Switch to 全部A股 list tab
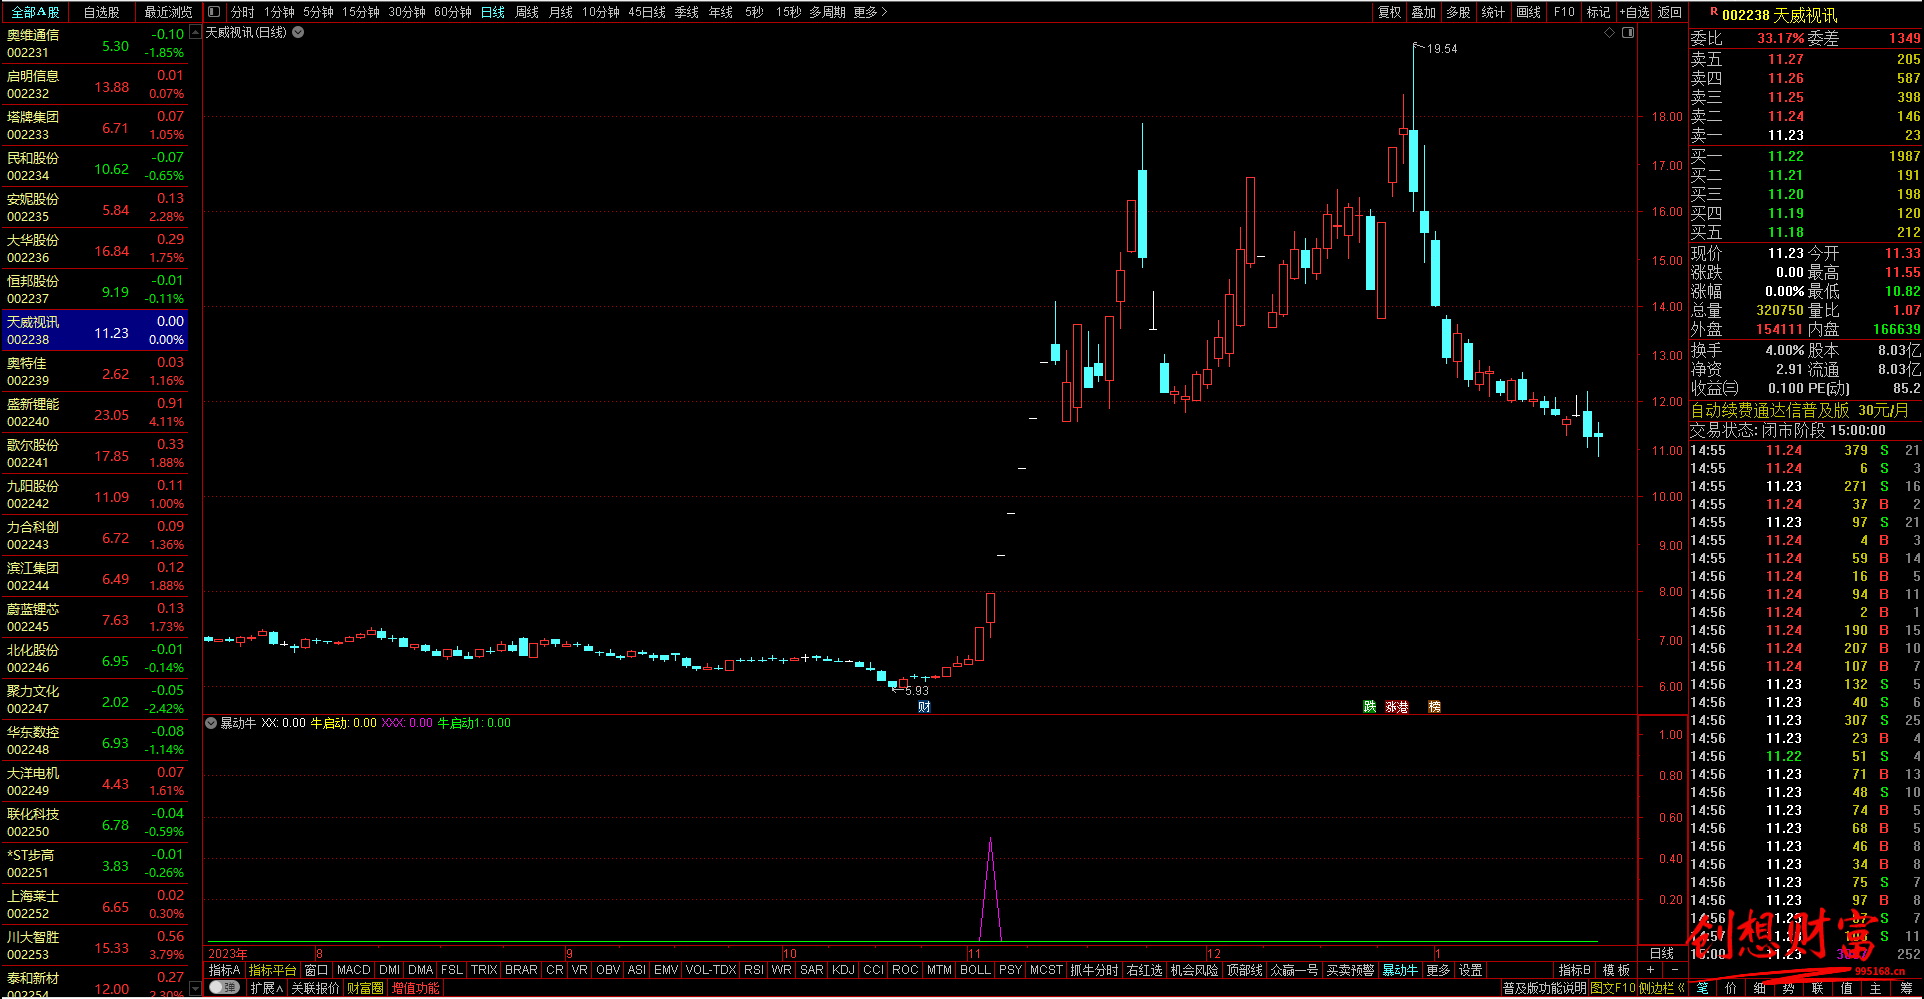The height and width of the screenshot is (999, 1924). (35, 12)
